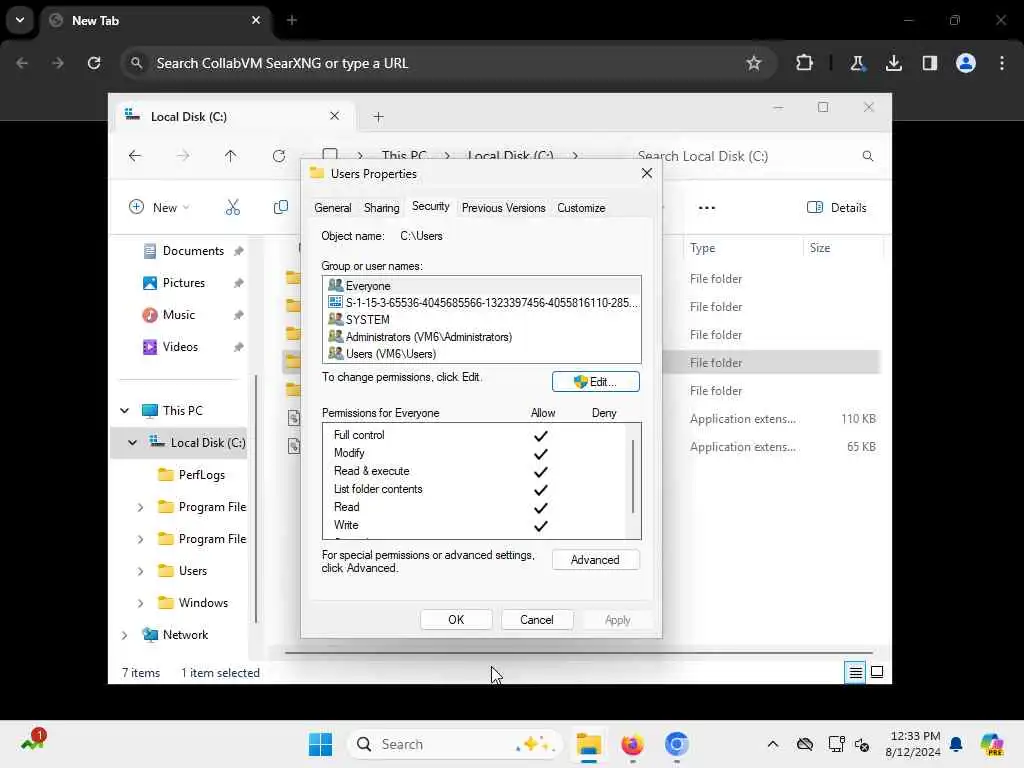This screenshot has height=768, width=1024.
Task: Open Chrome extensions puzzle icon
Action: tap(804, 63)
